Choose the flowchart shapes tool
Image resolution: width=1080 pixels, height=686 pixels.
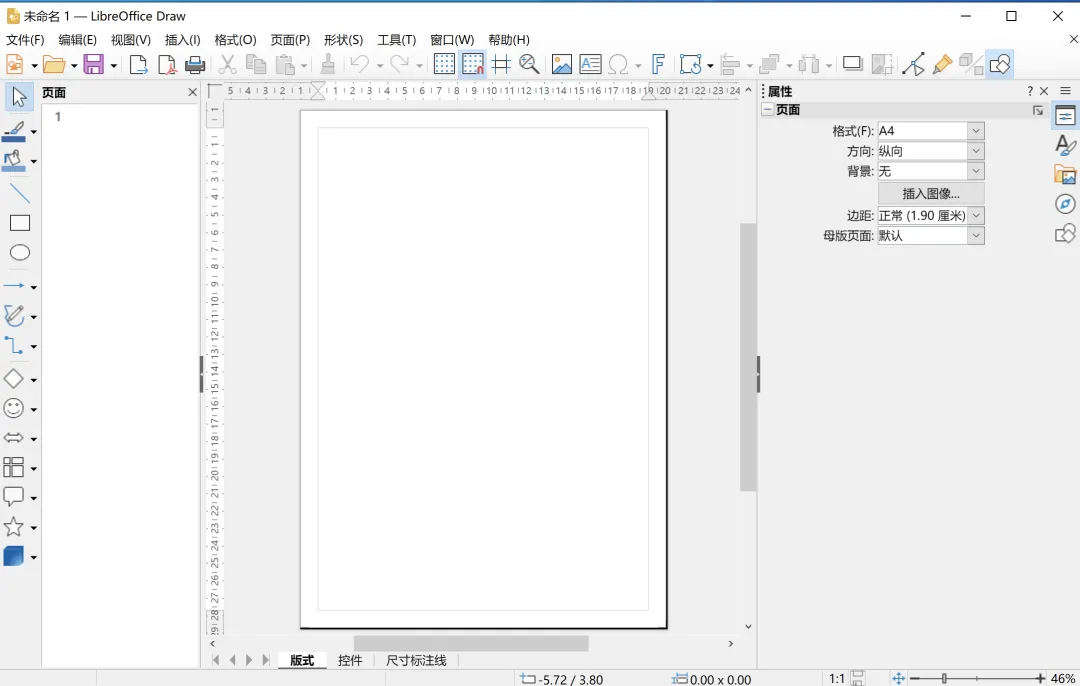14,468
